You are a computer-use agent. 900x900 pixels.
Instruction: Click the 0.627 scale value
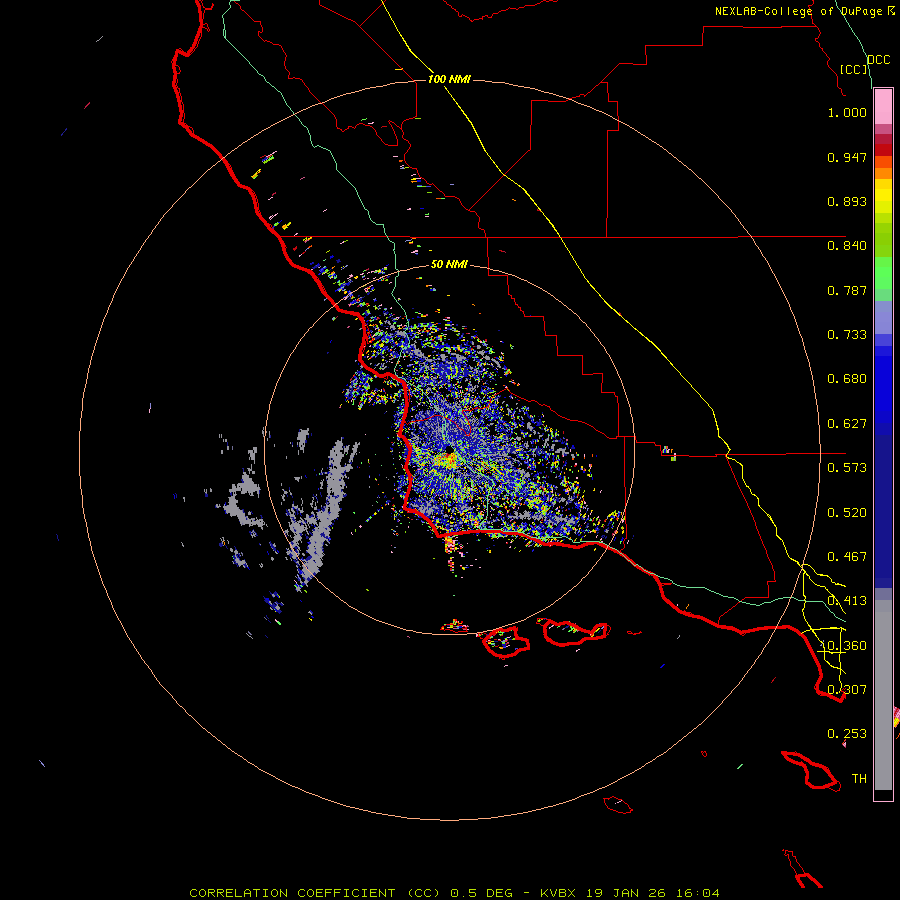[x=847, y=424]
